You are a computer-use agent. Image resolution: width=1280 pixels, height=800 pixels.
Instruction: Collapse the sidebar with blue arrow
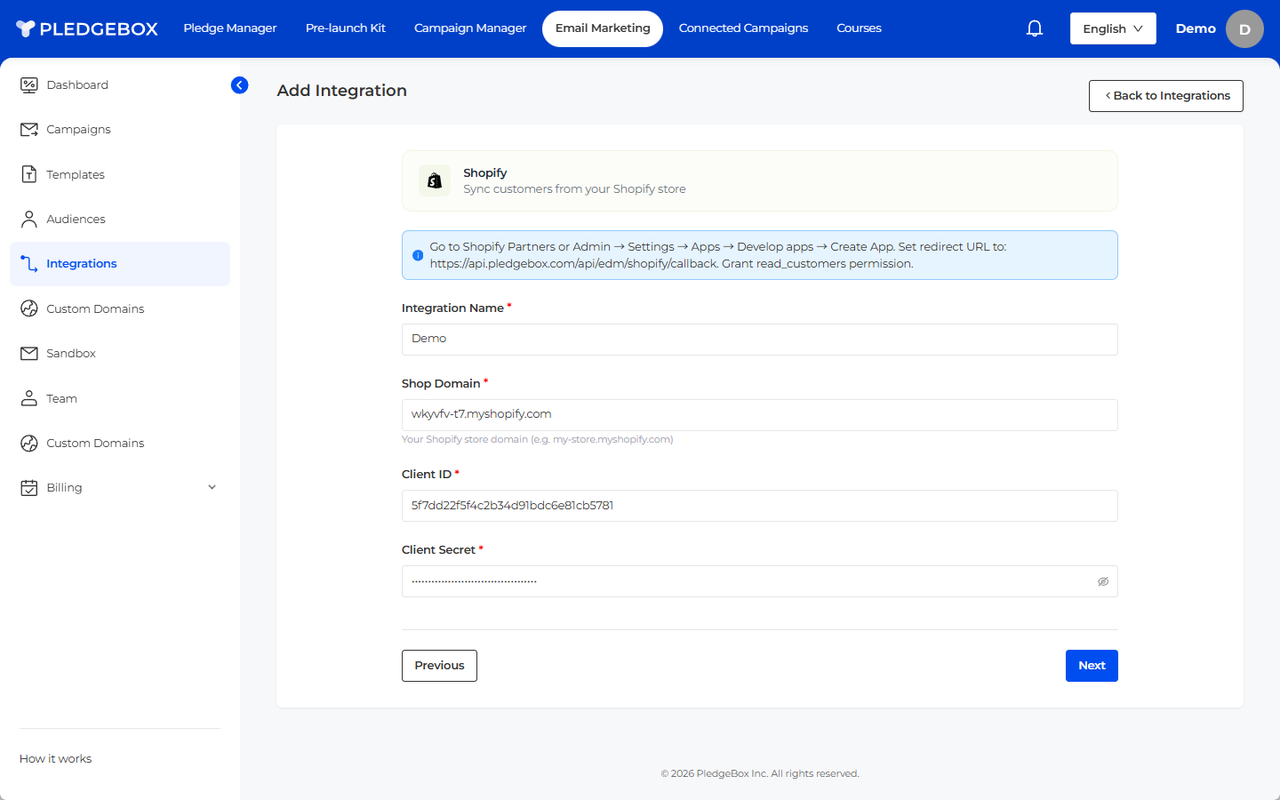coord(239,85)
